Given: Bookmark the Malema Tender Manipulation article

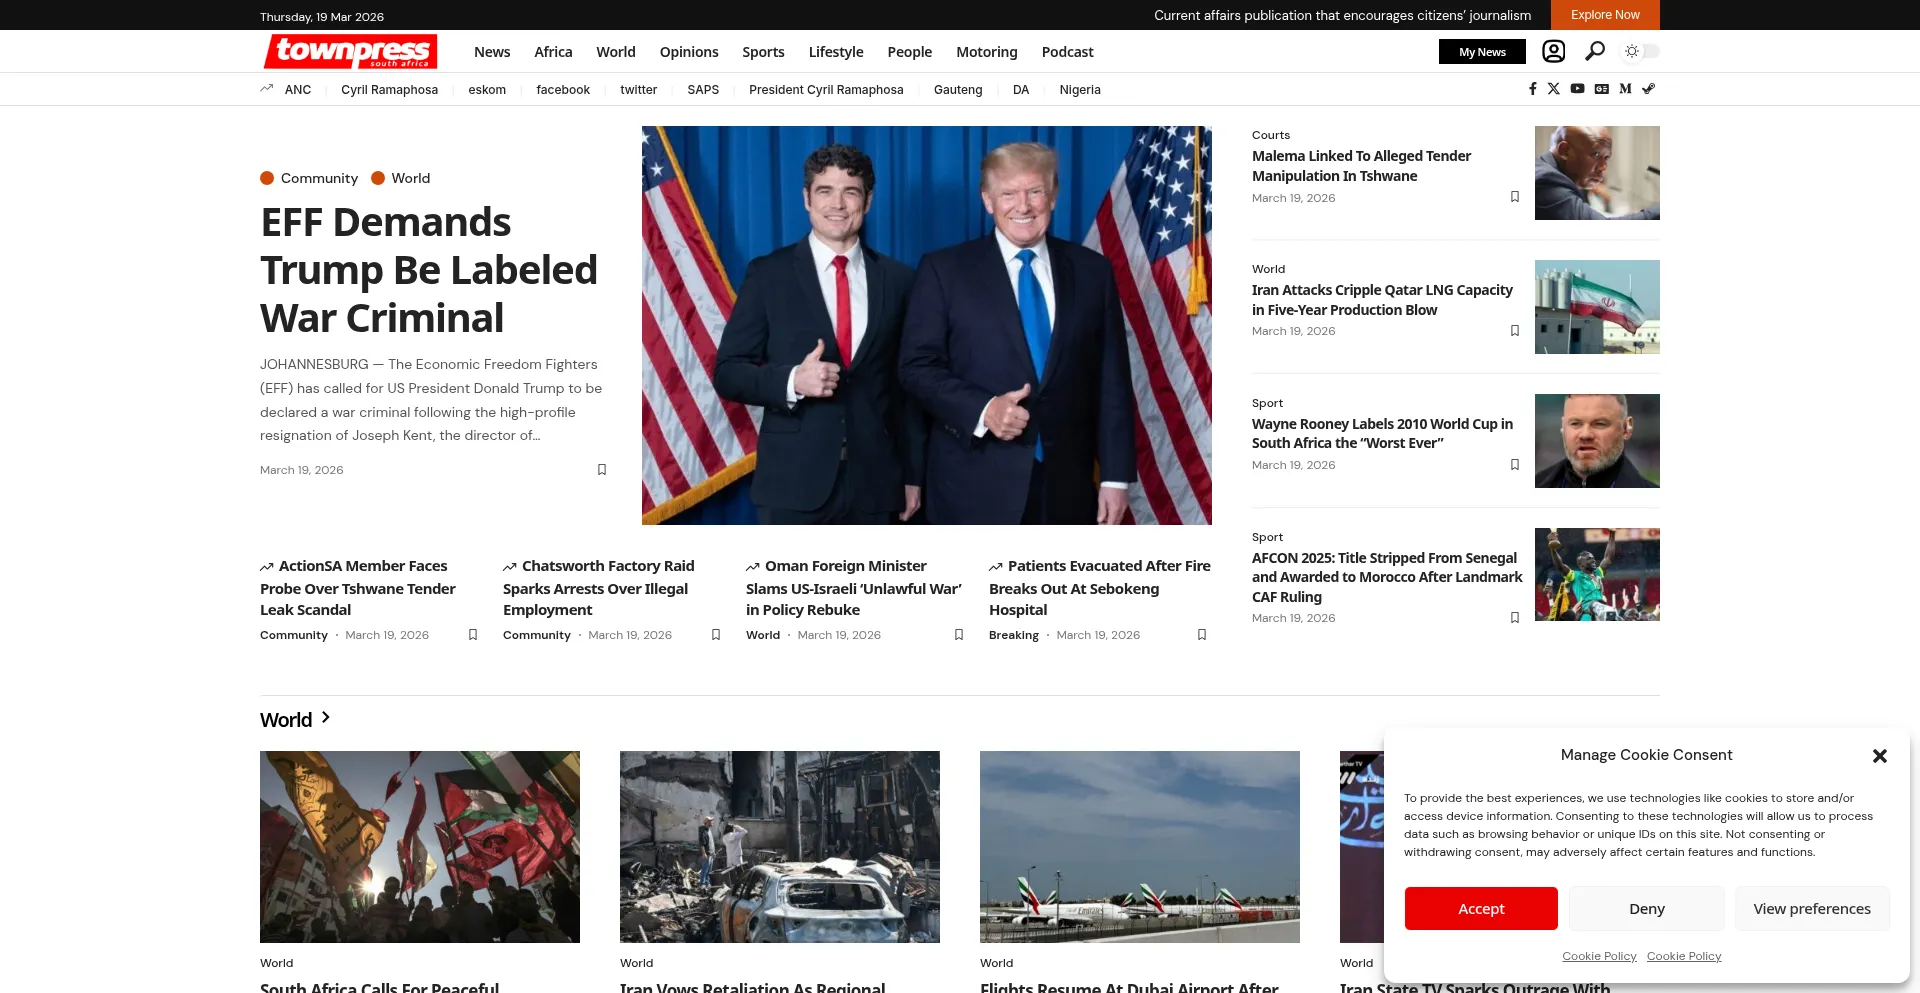Looking at the screenshot, I should 1515,197.
